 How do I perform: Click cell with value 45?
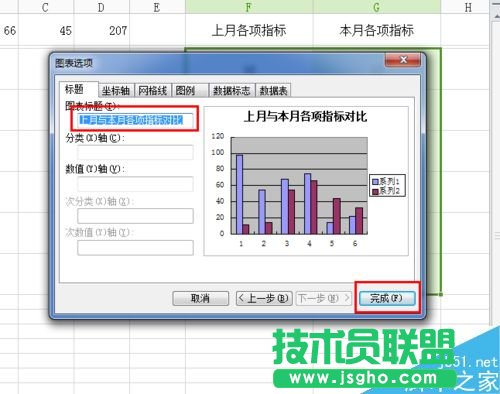point(46,30)
